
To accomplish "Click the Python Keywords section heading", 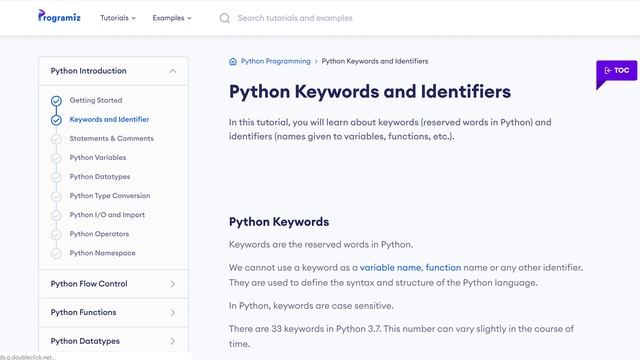I will (279, 222).
